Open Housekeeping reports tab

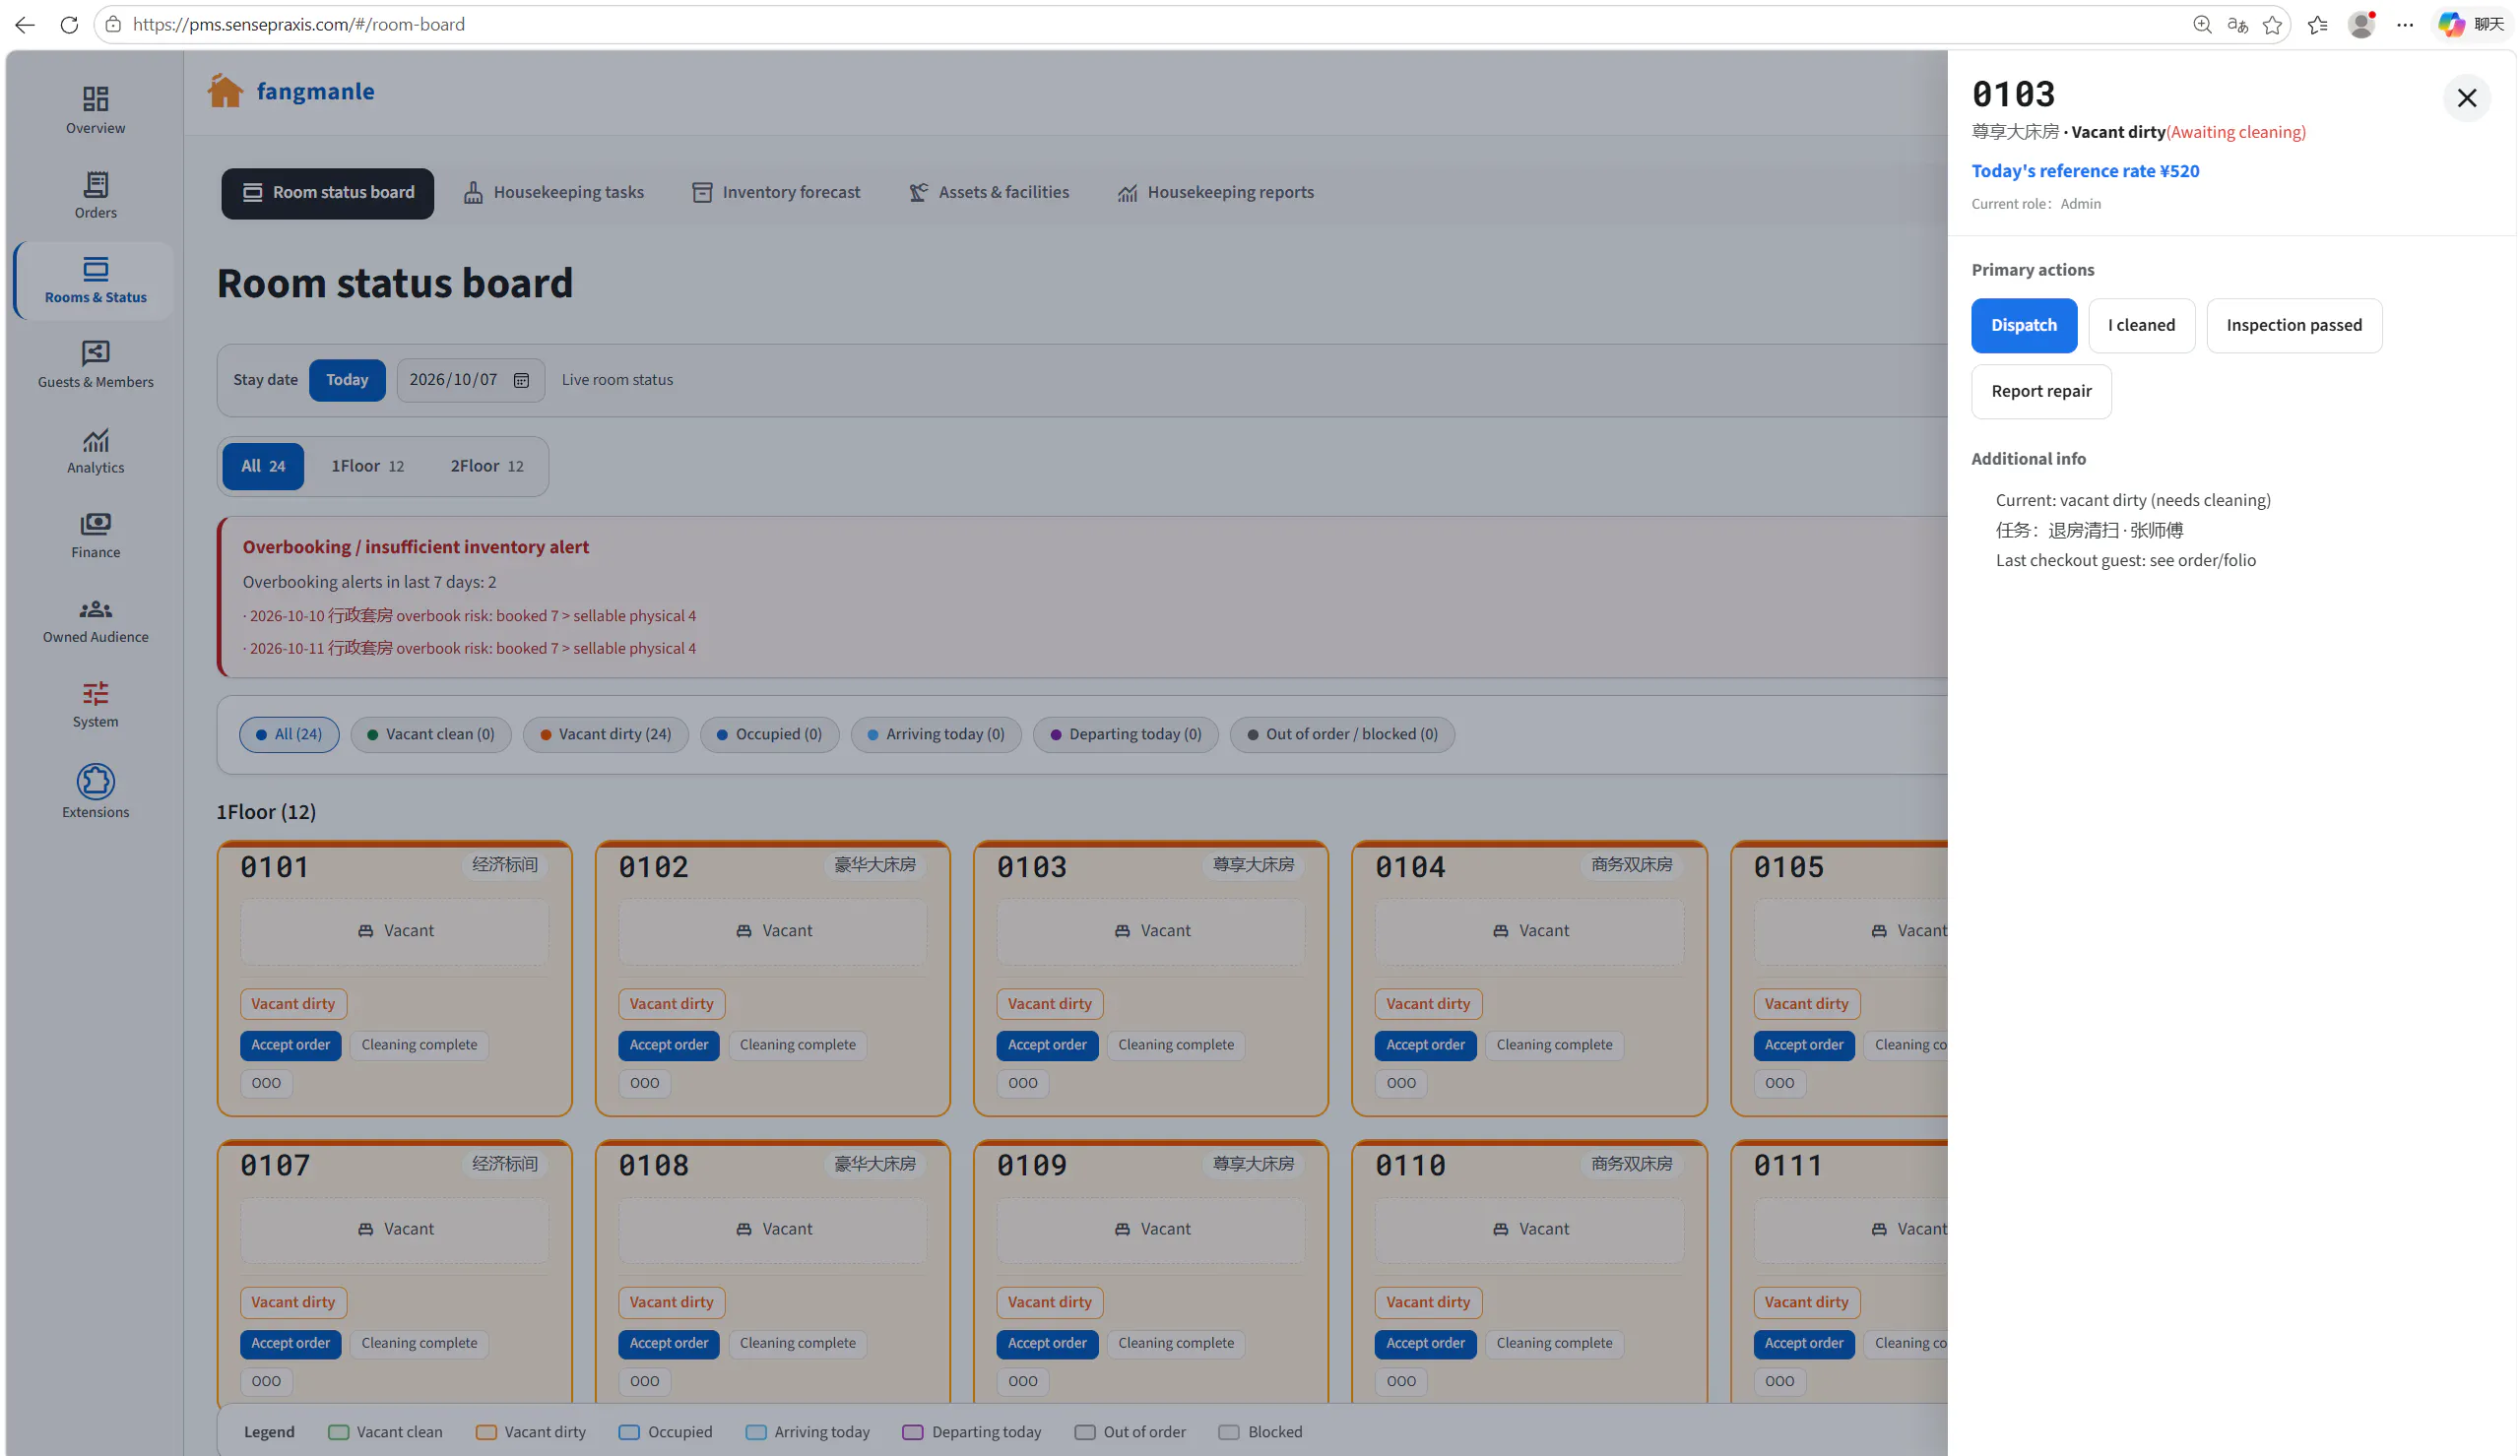point(1215,192)
